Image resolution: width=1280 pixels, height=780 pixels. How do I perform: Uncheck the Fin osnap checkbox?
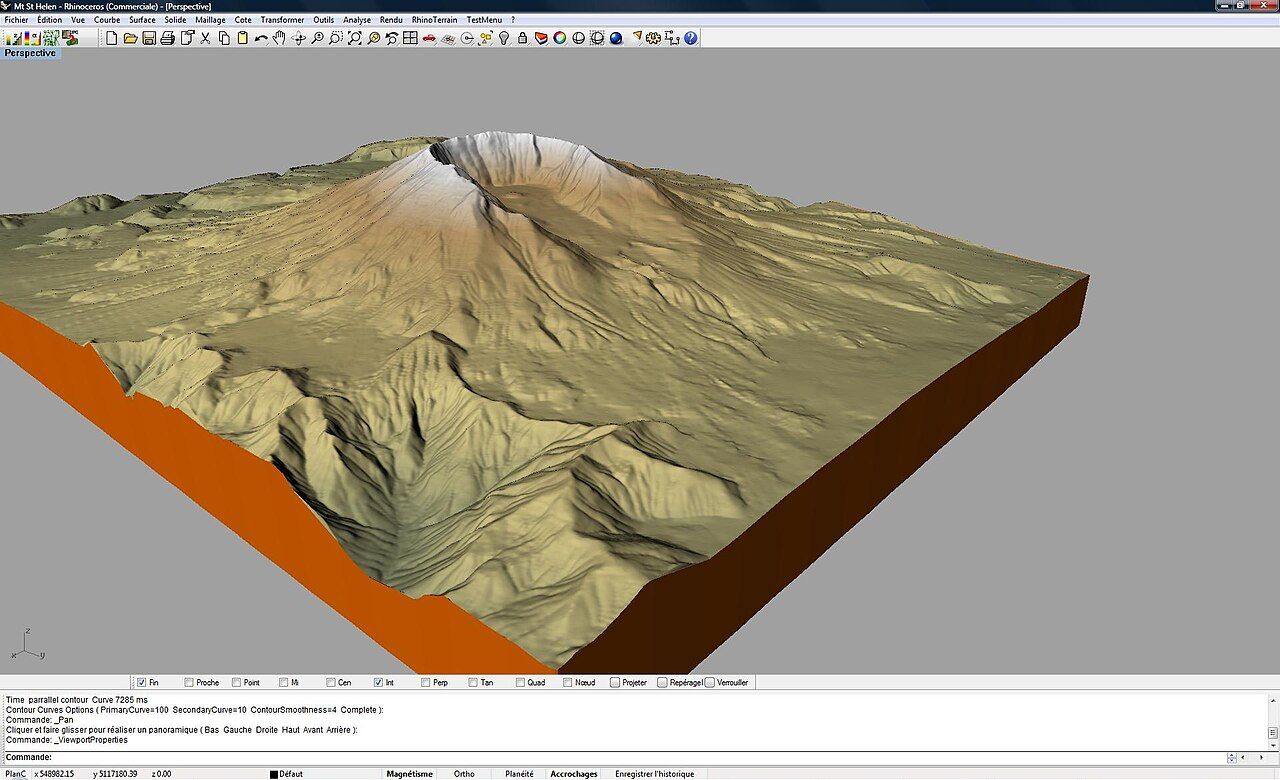click(x=141, y=682)
